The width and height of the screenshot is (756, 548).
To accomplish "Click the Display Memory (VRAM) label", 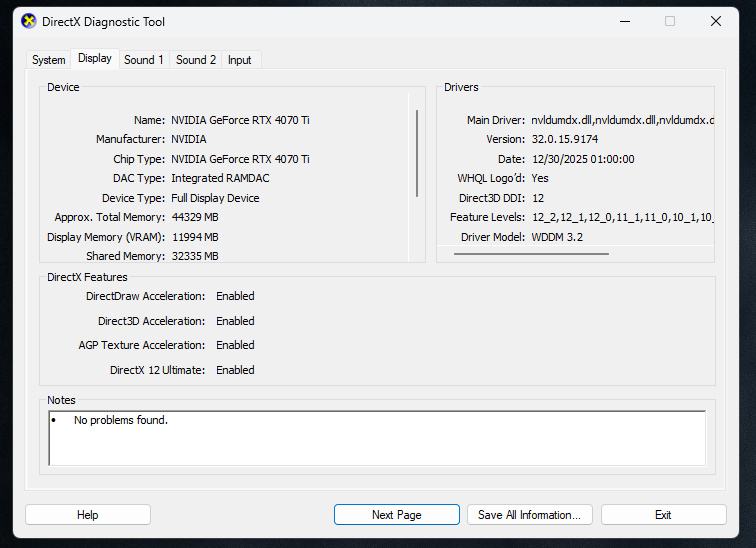I will coord(106,237).
